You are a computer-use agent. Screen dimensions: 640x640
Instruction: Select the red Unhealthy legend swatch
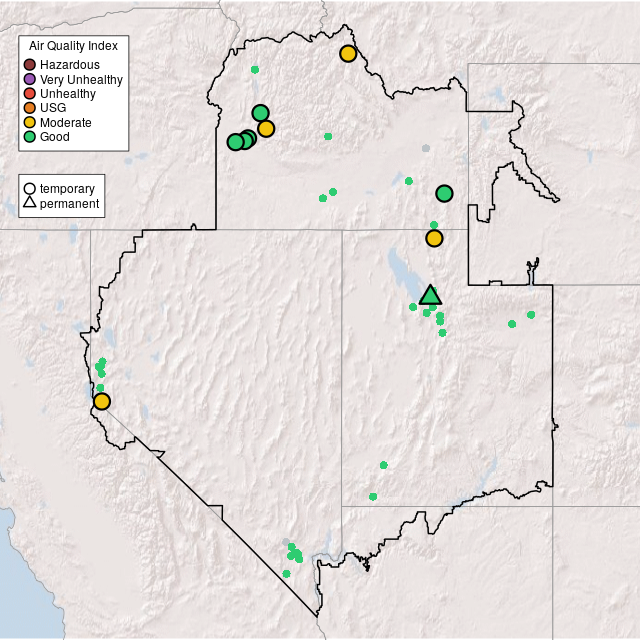point(30,93)
